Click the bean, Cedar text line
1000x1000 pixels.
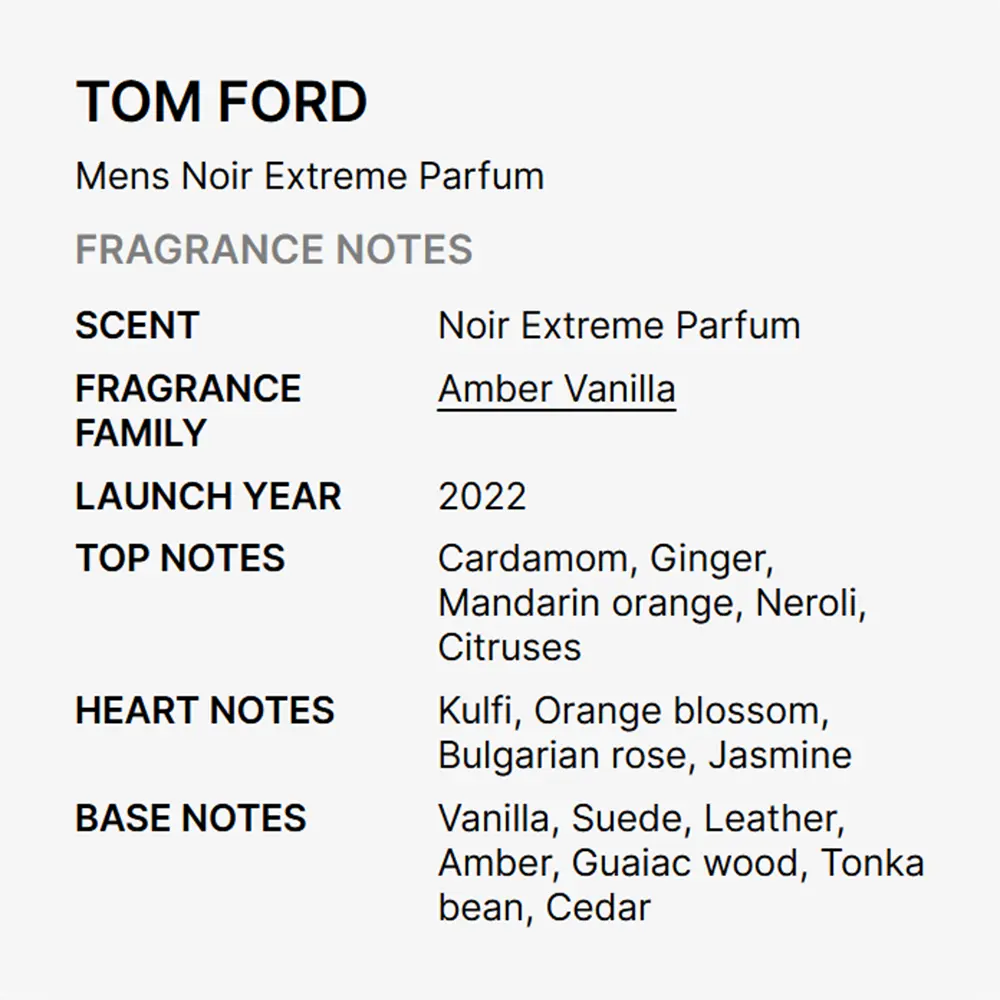pyautogui.click(x=545, y=908)
